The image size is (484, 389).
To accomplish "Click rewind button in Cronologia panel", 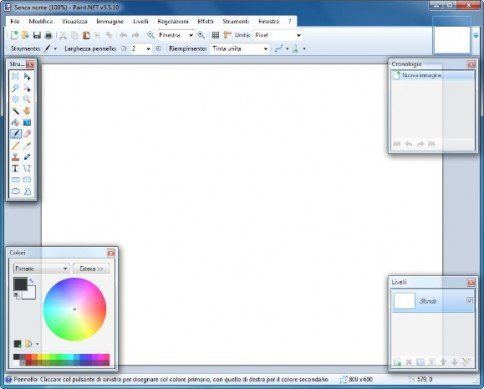I will 397,144.
